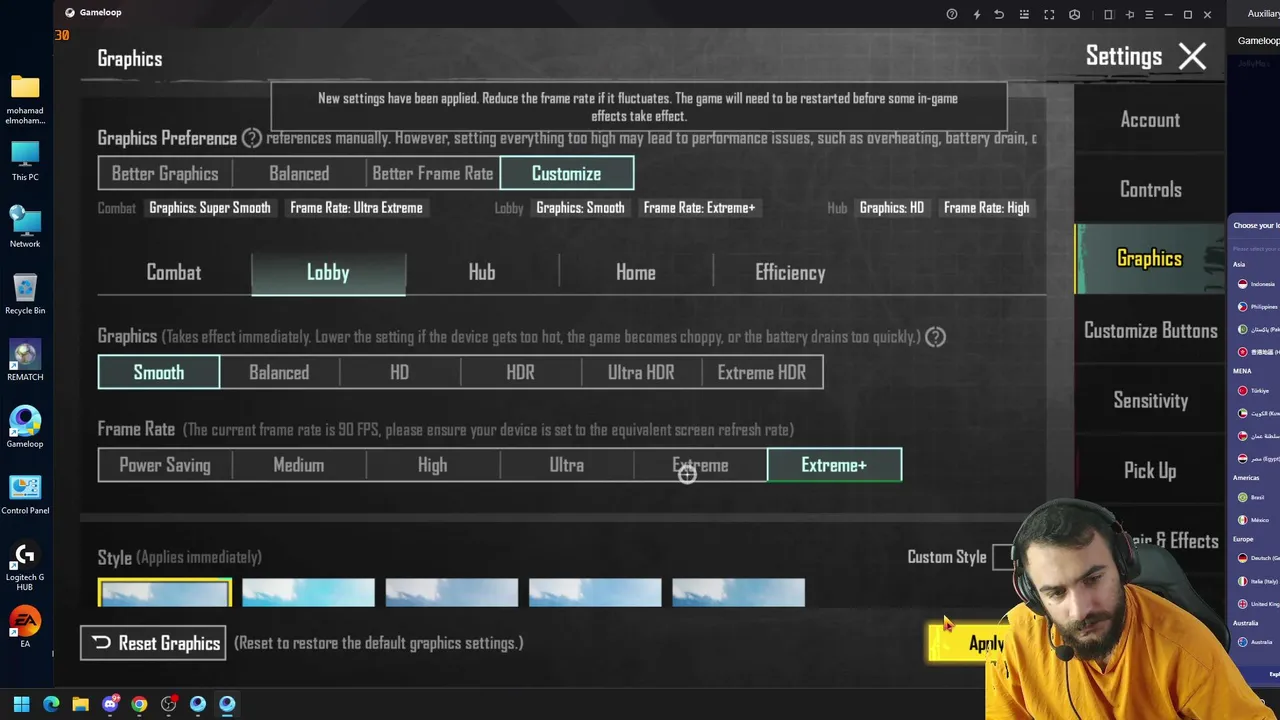Switch to the Home tab
Viewport: 1280px width, 720px height.
tap(636, 273)
